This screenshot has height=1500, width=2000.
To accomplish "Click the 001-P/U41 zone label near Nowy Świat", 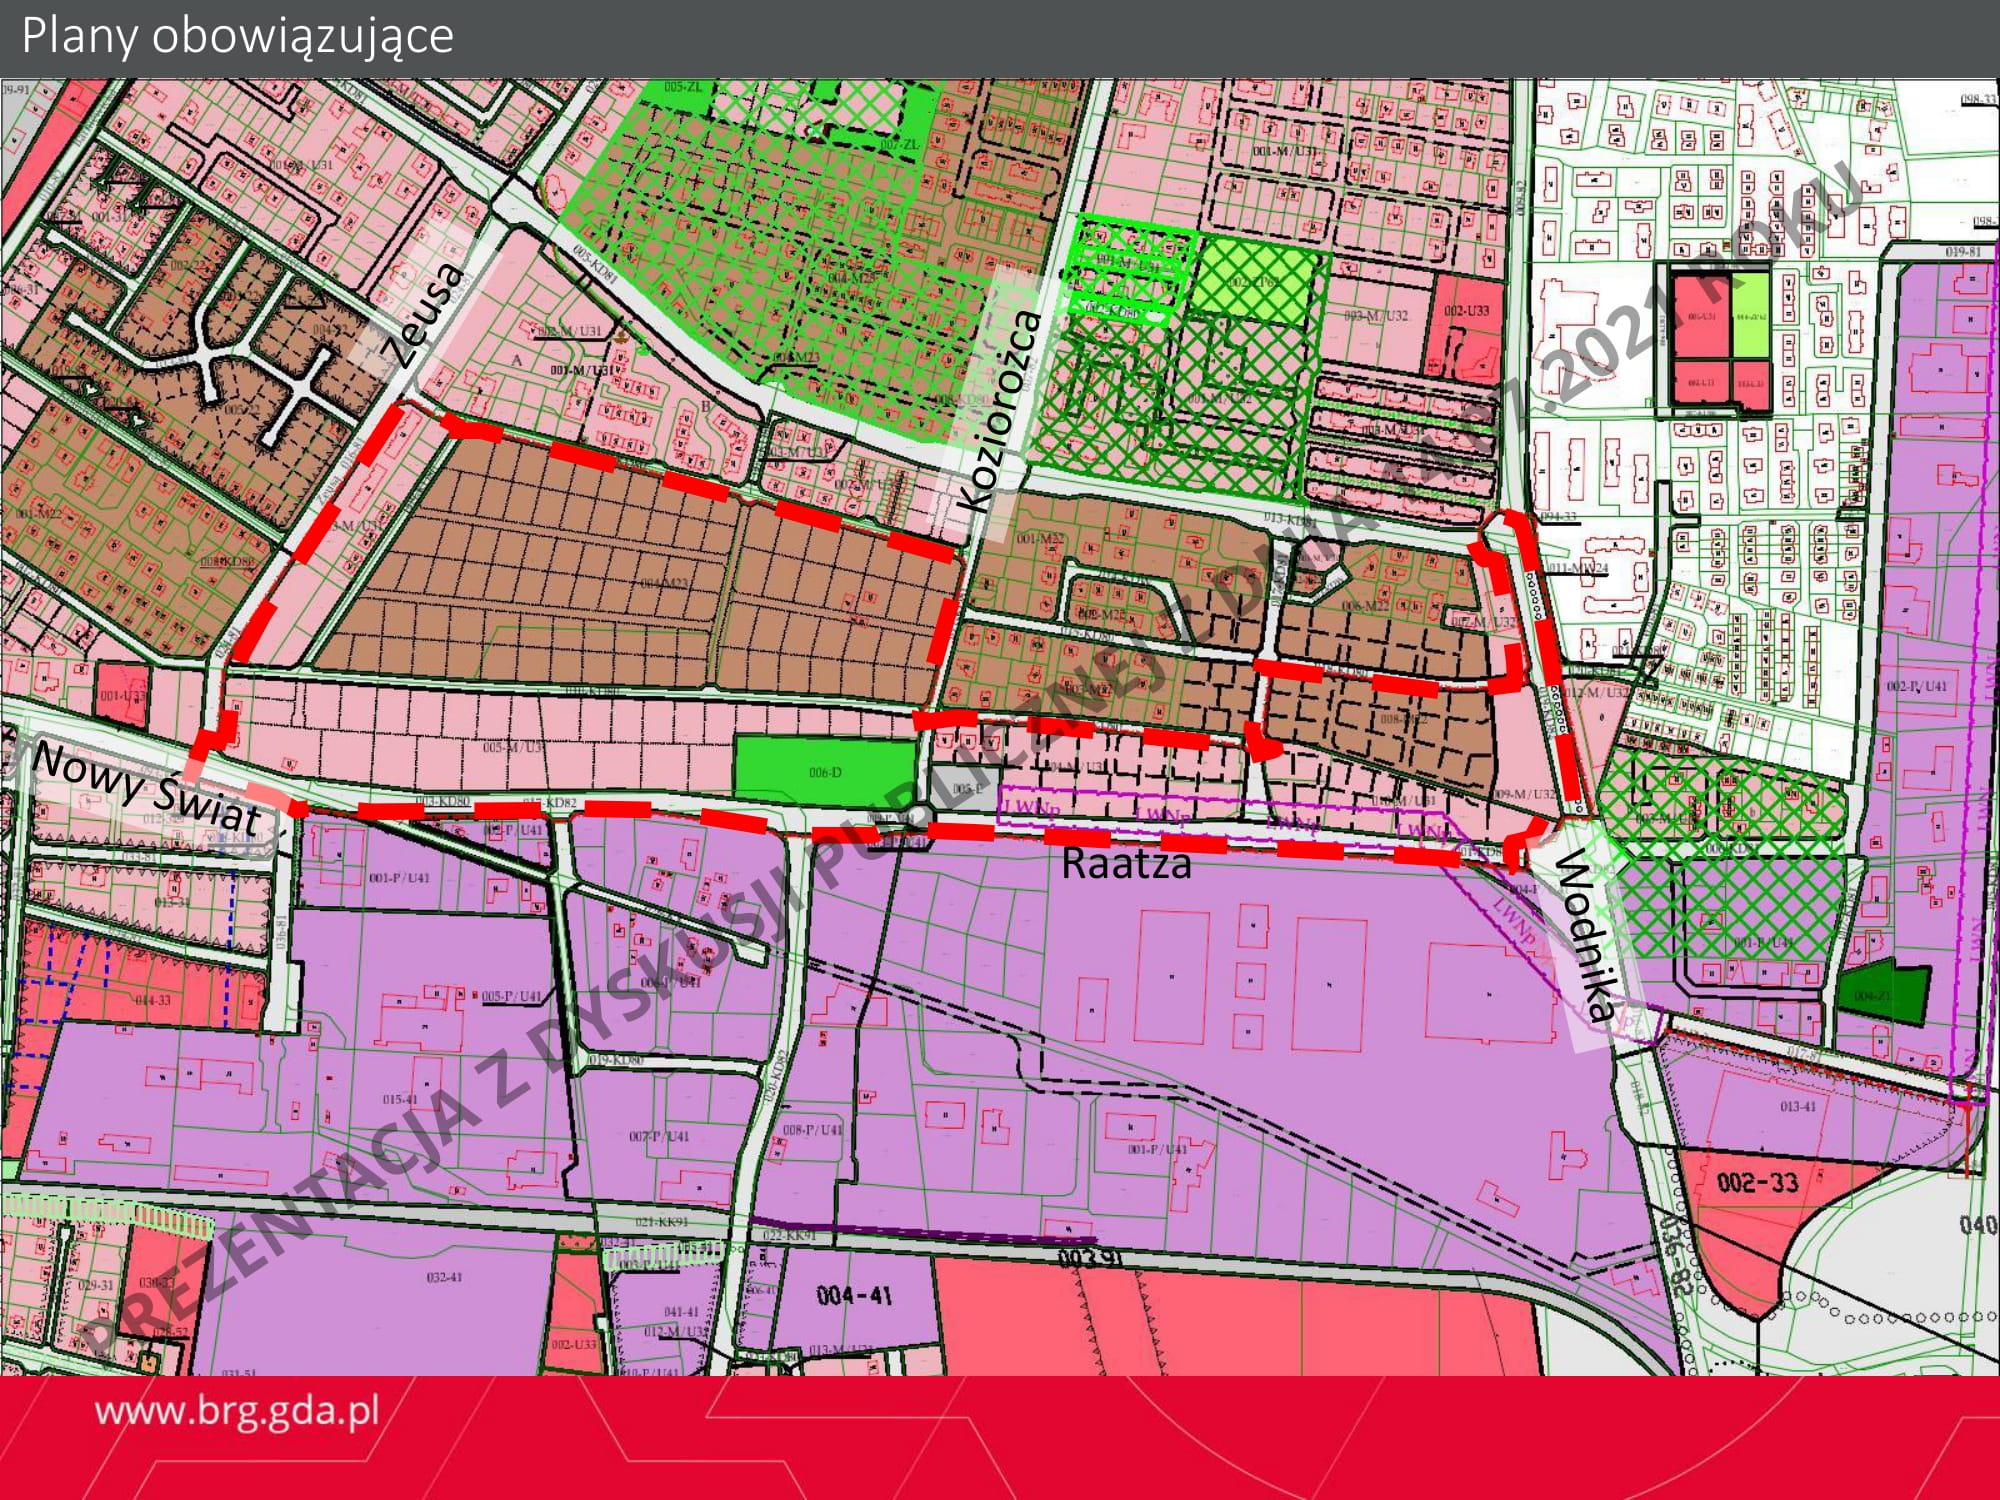I will (399, 878).
